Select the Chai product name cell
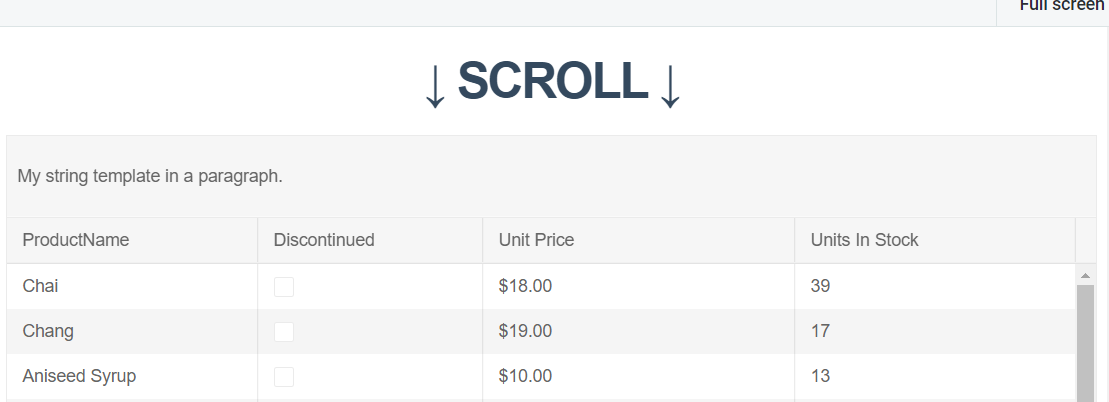 click(41, 286)
